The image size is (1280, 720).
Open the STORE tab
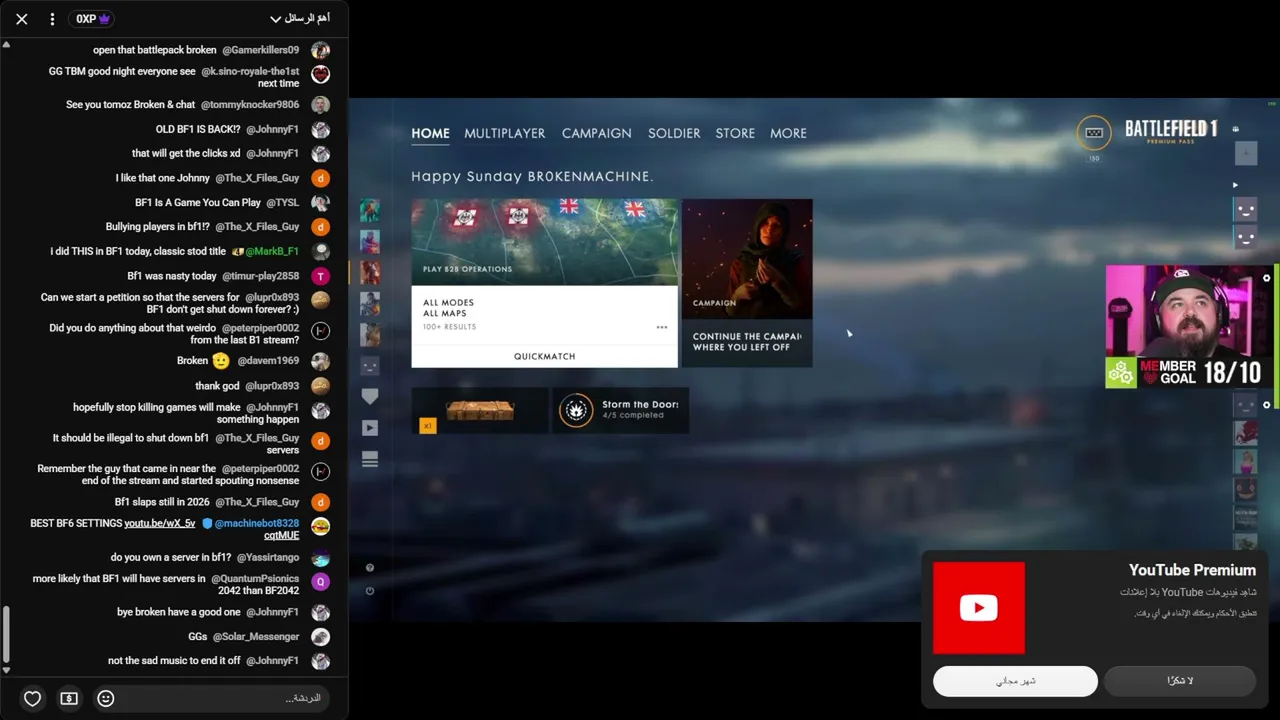(x=735, y=133)
